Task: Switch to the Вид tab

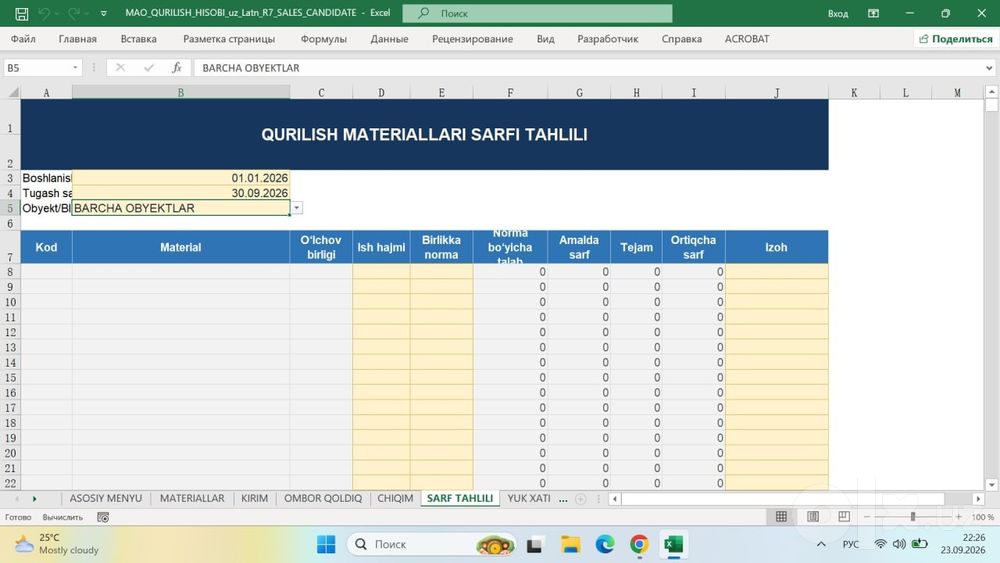Action: pos(545,39)
